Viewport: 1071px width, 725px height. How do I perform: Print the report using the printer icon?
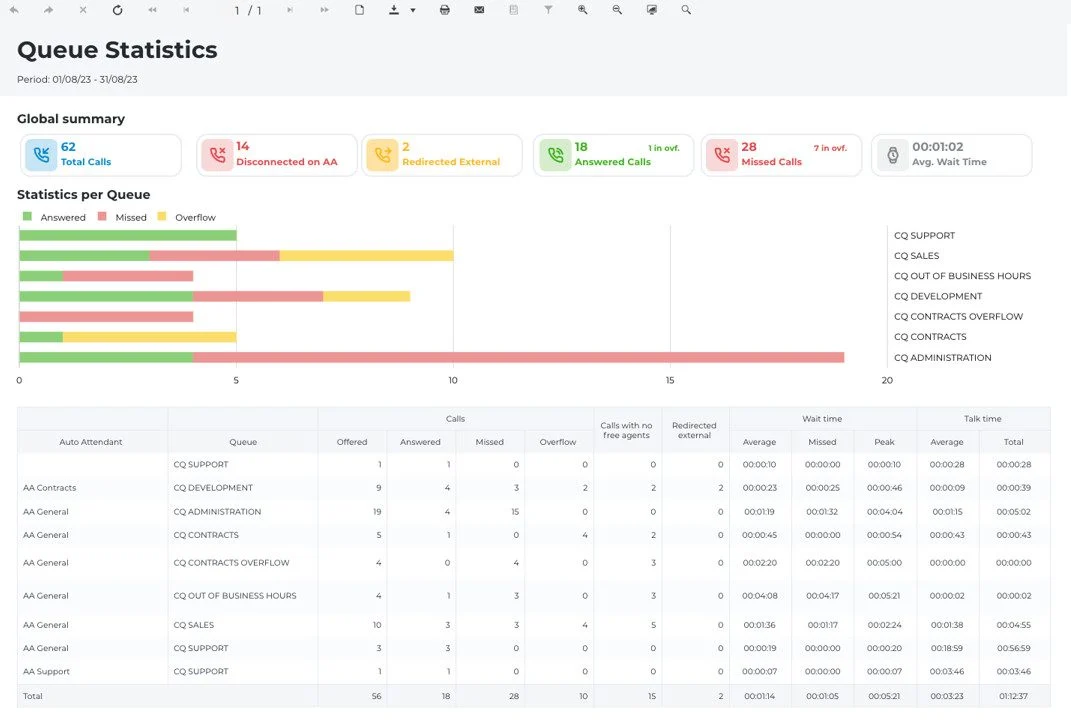tap(445, 10)
